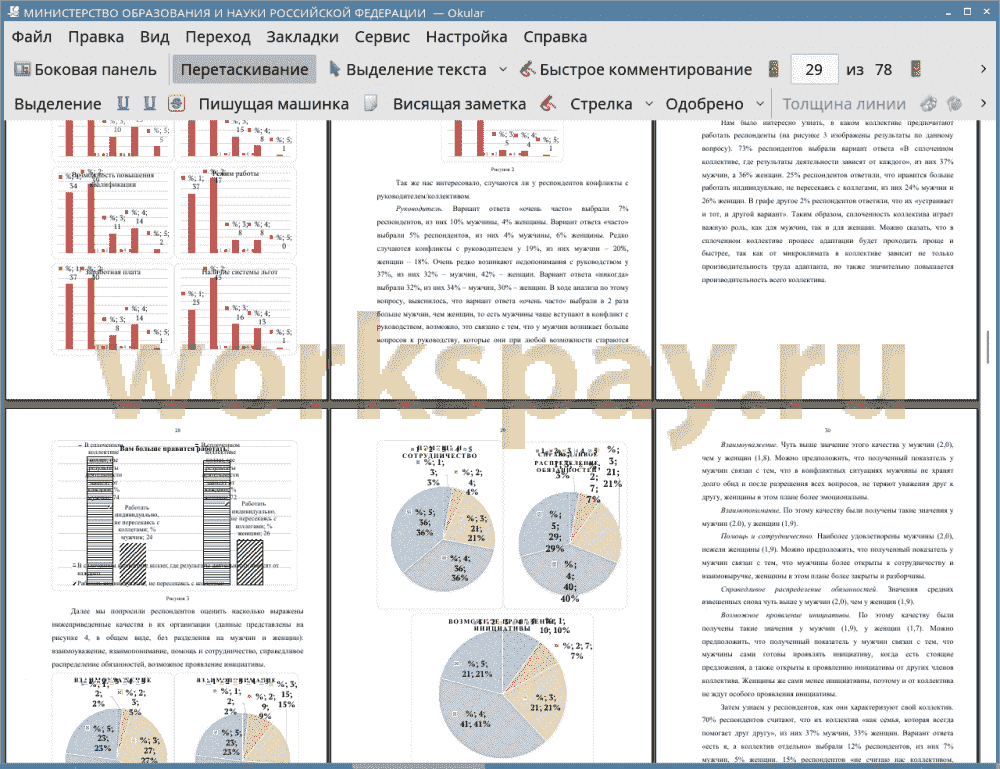This screenshot has height=769, width=1000.
Task: Choose the Пишущая машинка typewriter tool
Action: coord(274,104)
